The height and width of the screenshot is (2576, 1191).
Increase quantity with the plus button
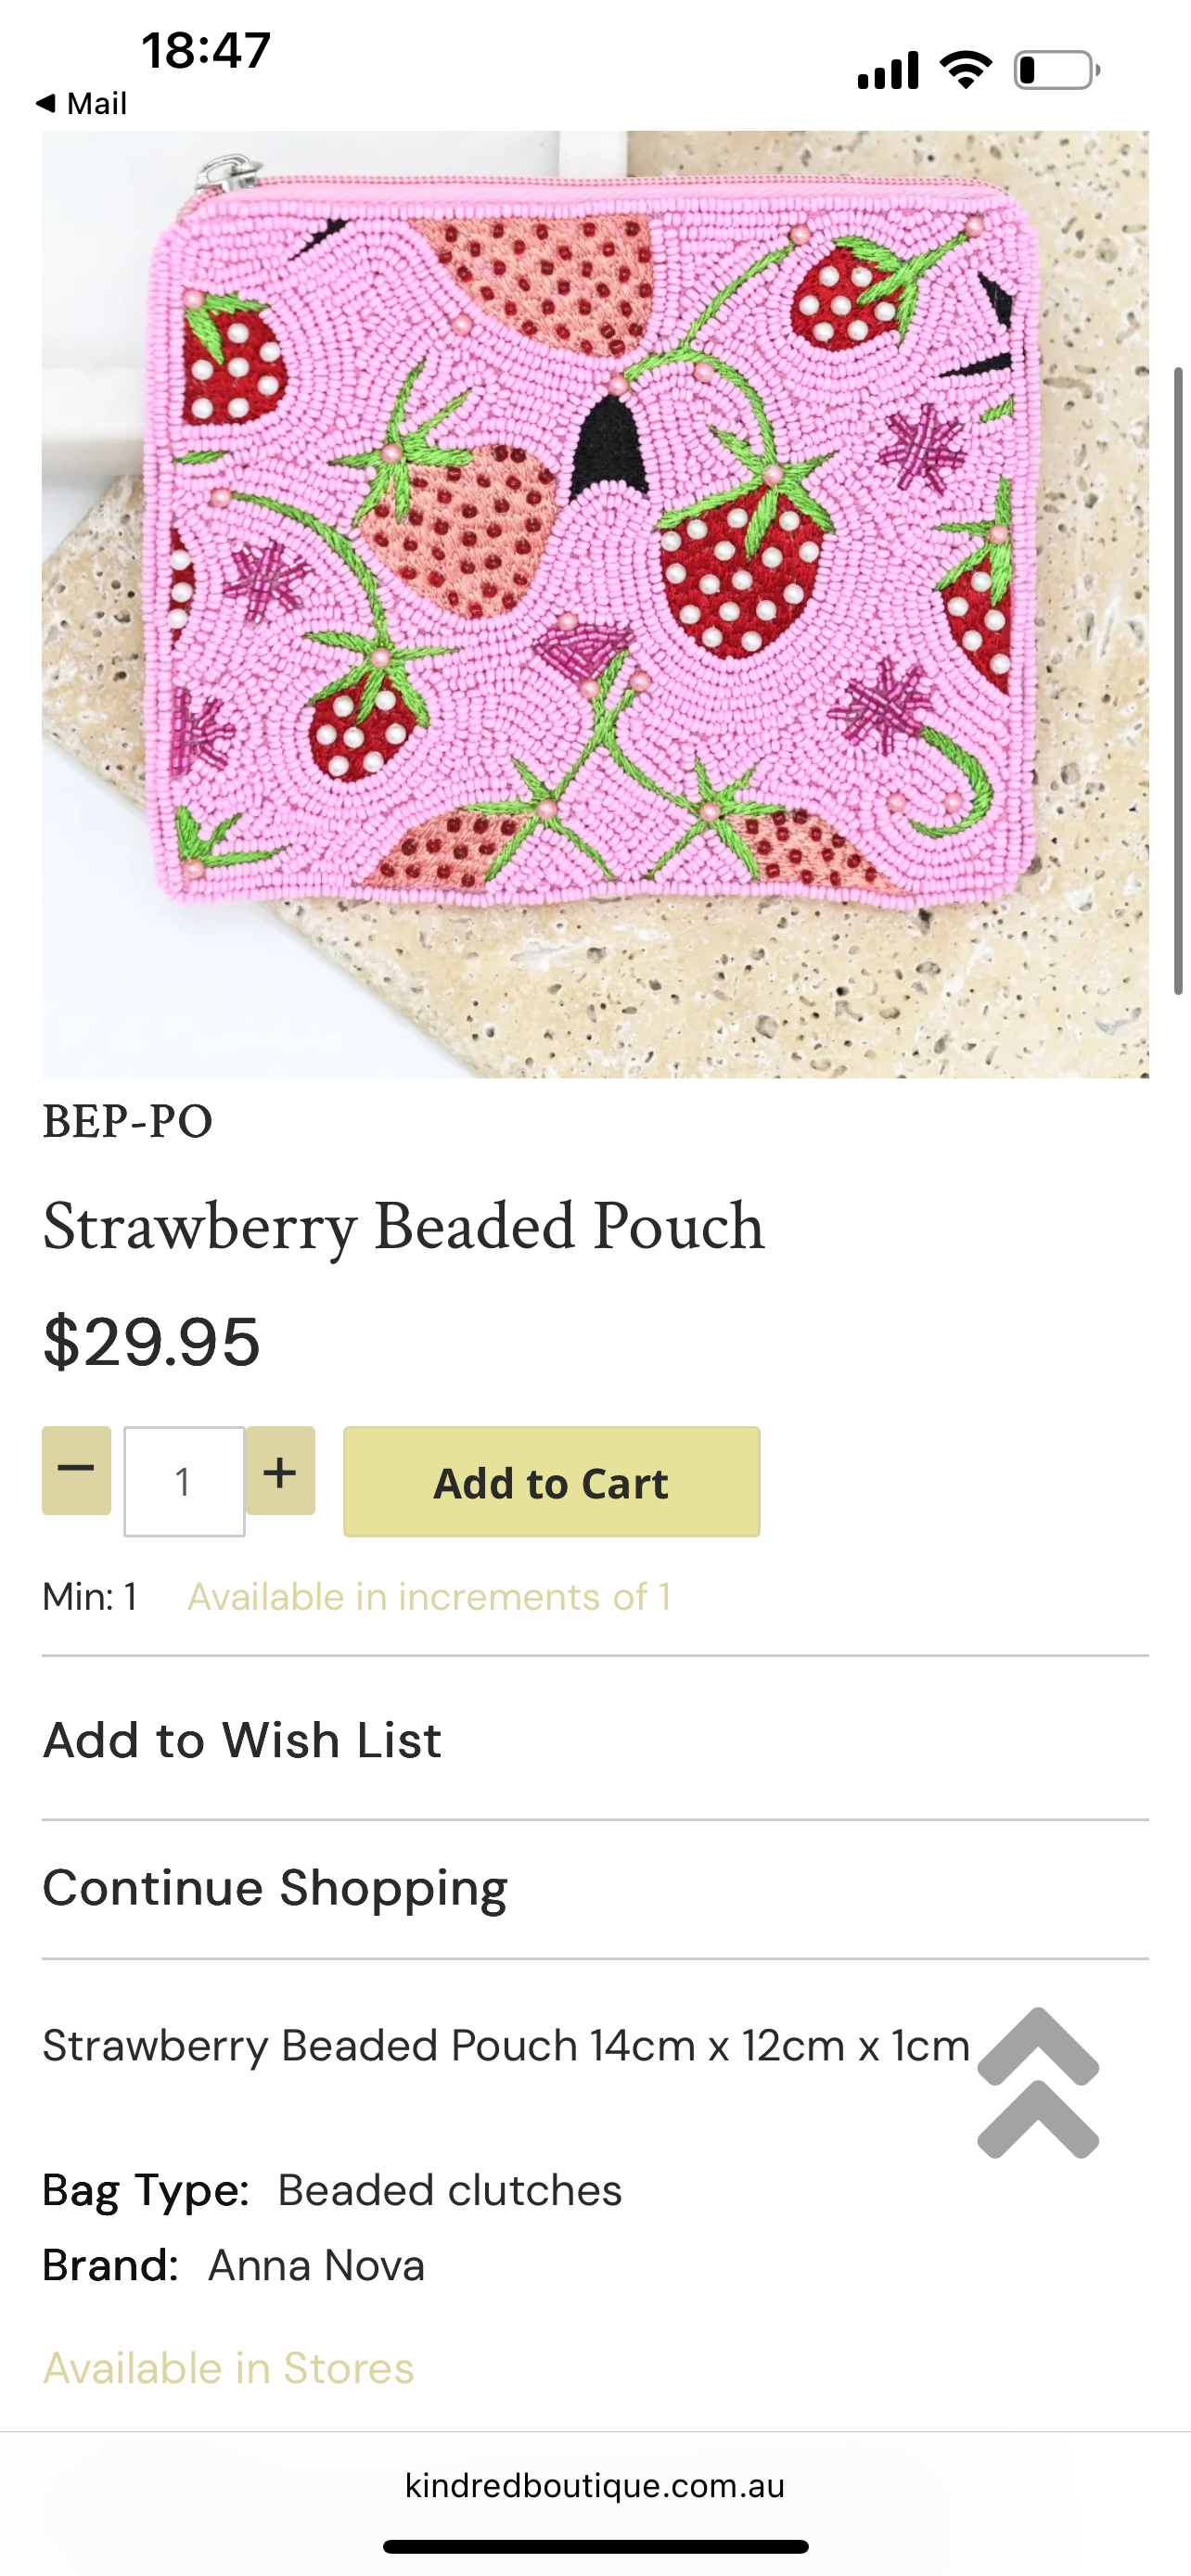point(280,1470)
